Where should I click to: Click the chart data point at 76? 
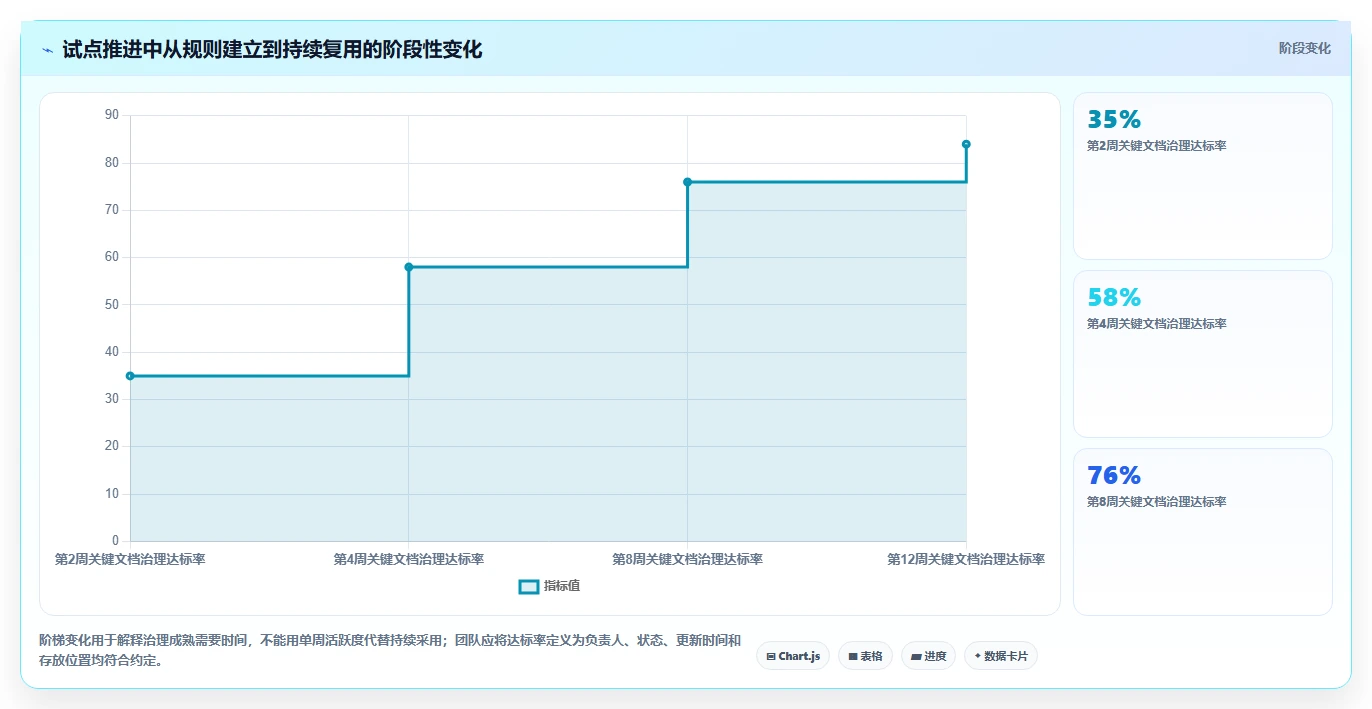click(687, 182)
